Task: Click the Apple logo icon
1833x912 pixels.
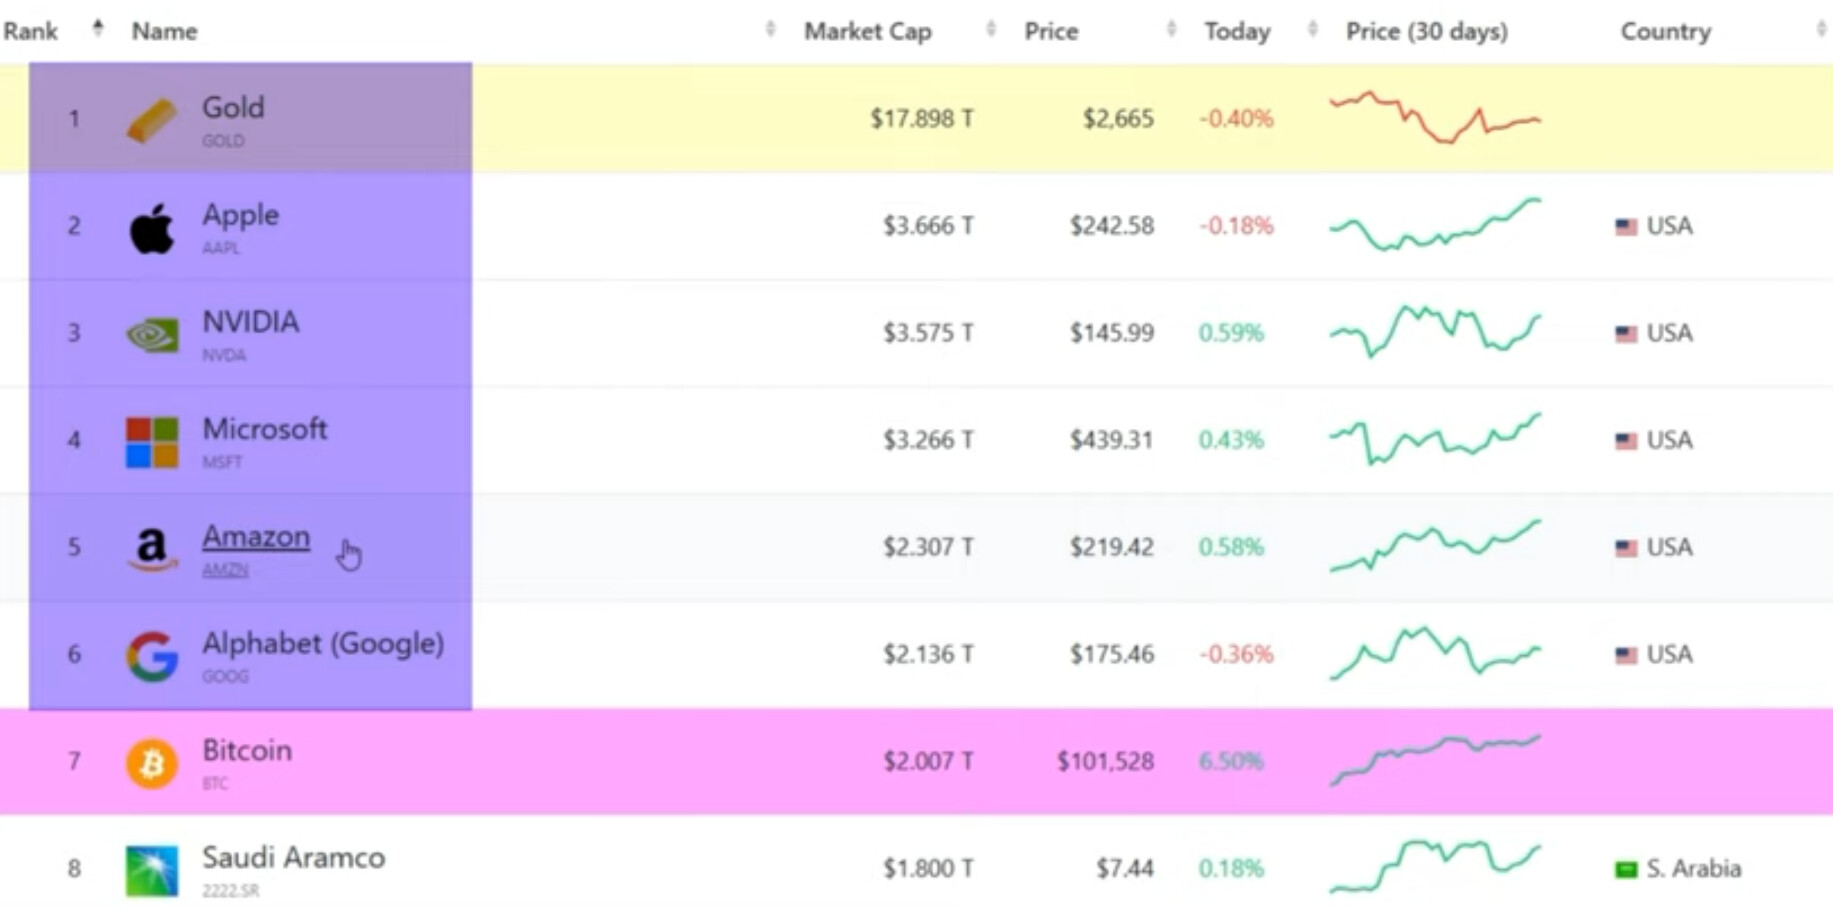Action: tap(152, 228)
